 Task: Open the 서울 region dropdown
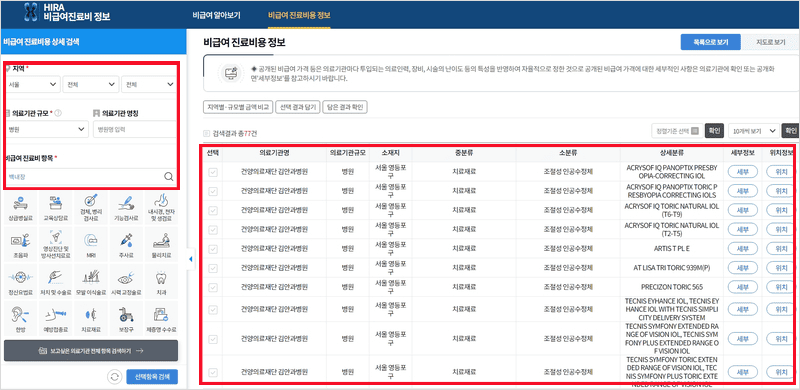[x=32, y=84]
